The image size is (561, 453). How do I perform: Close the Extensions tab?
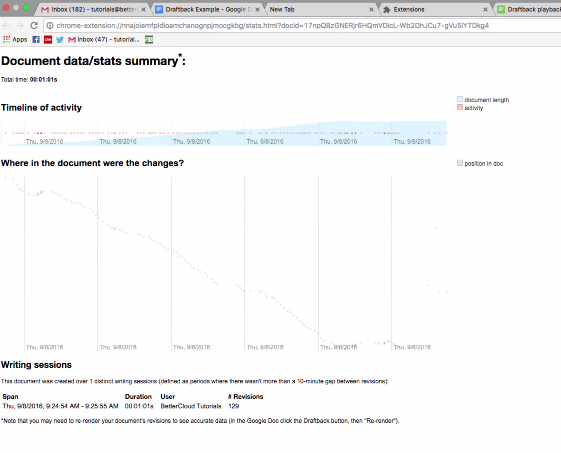(x=485, y=10)
